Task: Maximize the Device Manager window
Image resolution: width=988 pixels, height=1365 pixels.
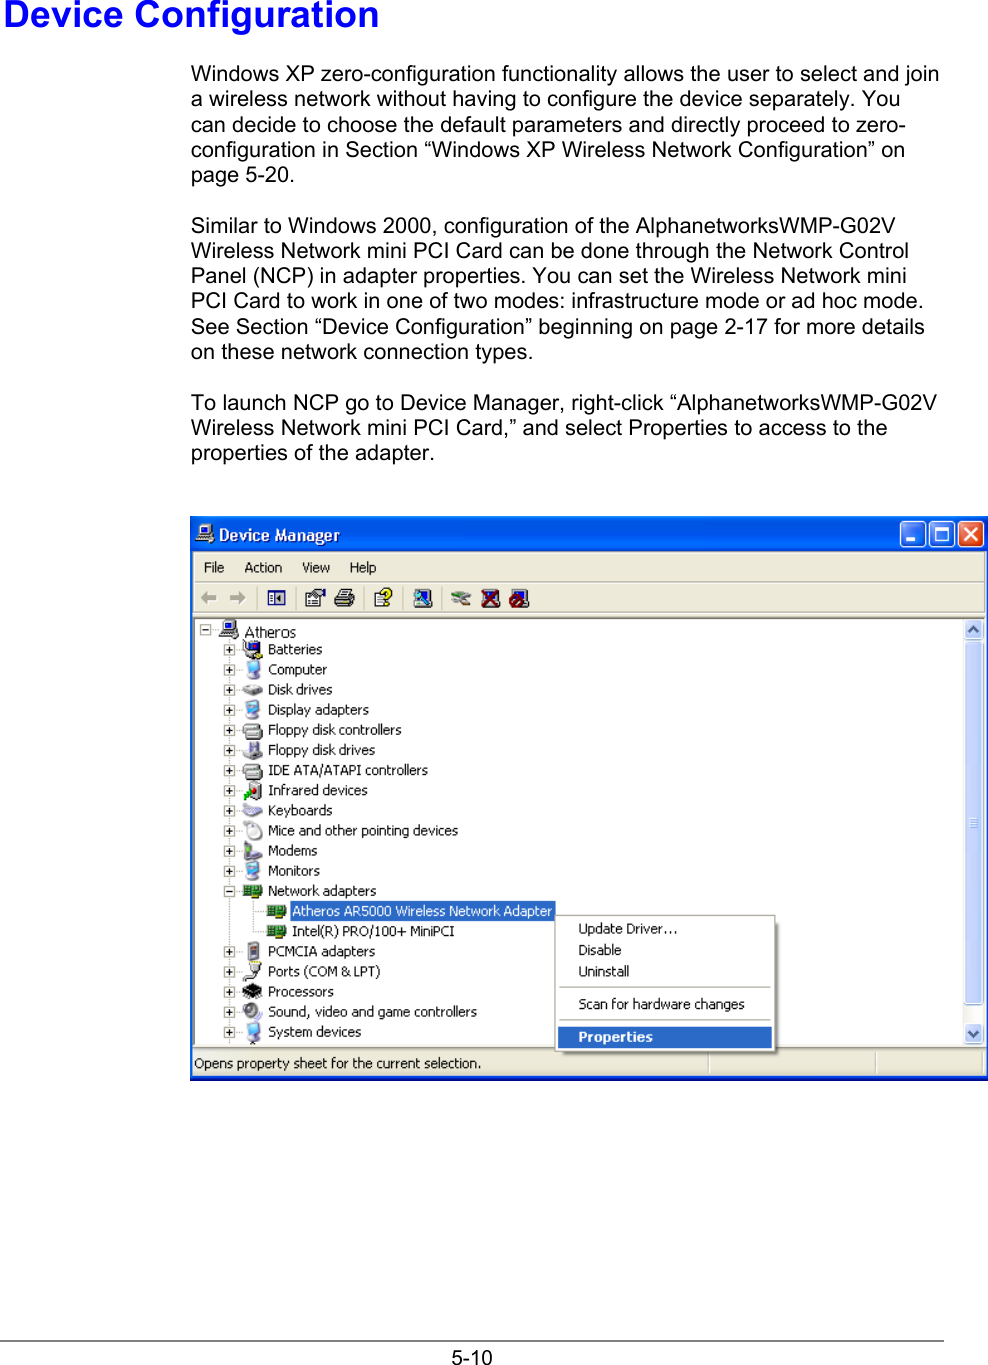Action: tap(941, 534)
